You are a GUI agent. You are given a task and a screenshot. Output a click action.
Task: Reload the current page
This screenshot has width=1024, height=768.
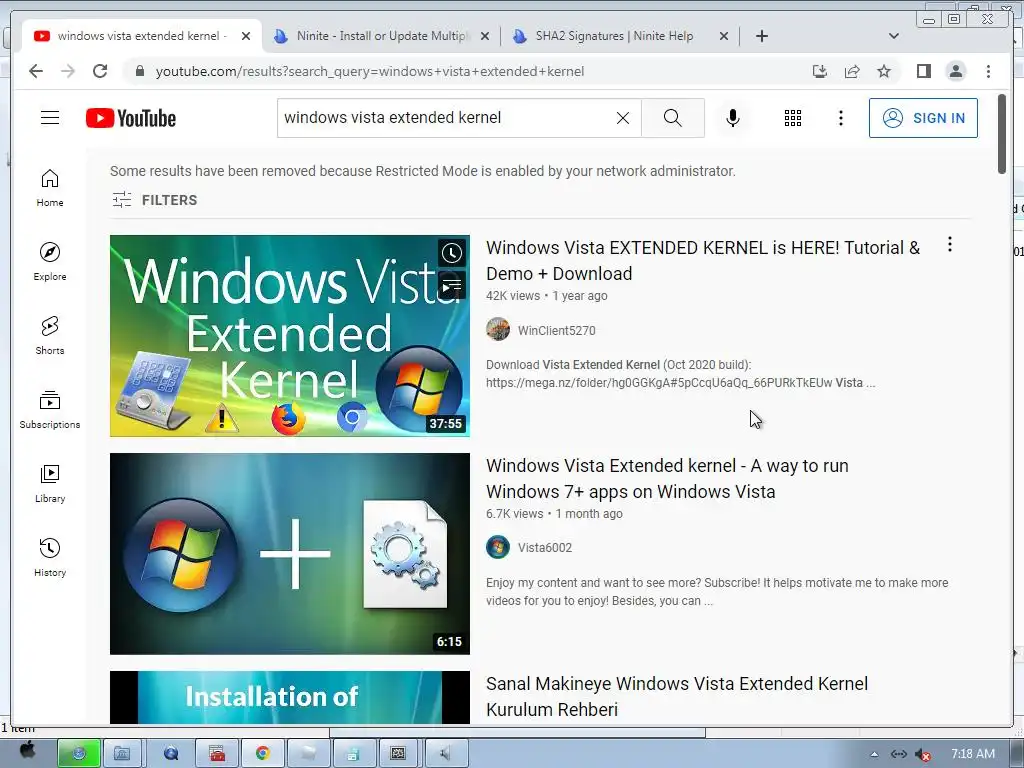coord(100,71)
